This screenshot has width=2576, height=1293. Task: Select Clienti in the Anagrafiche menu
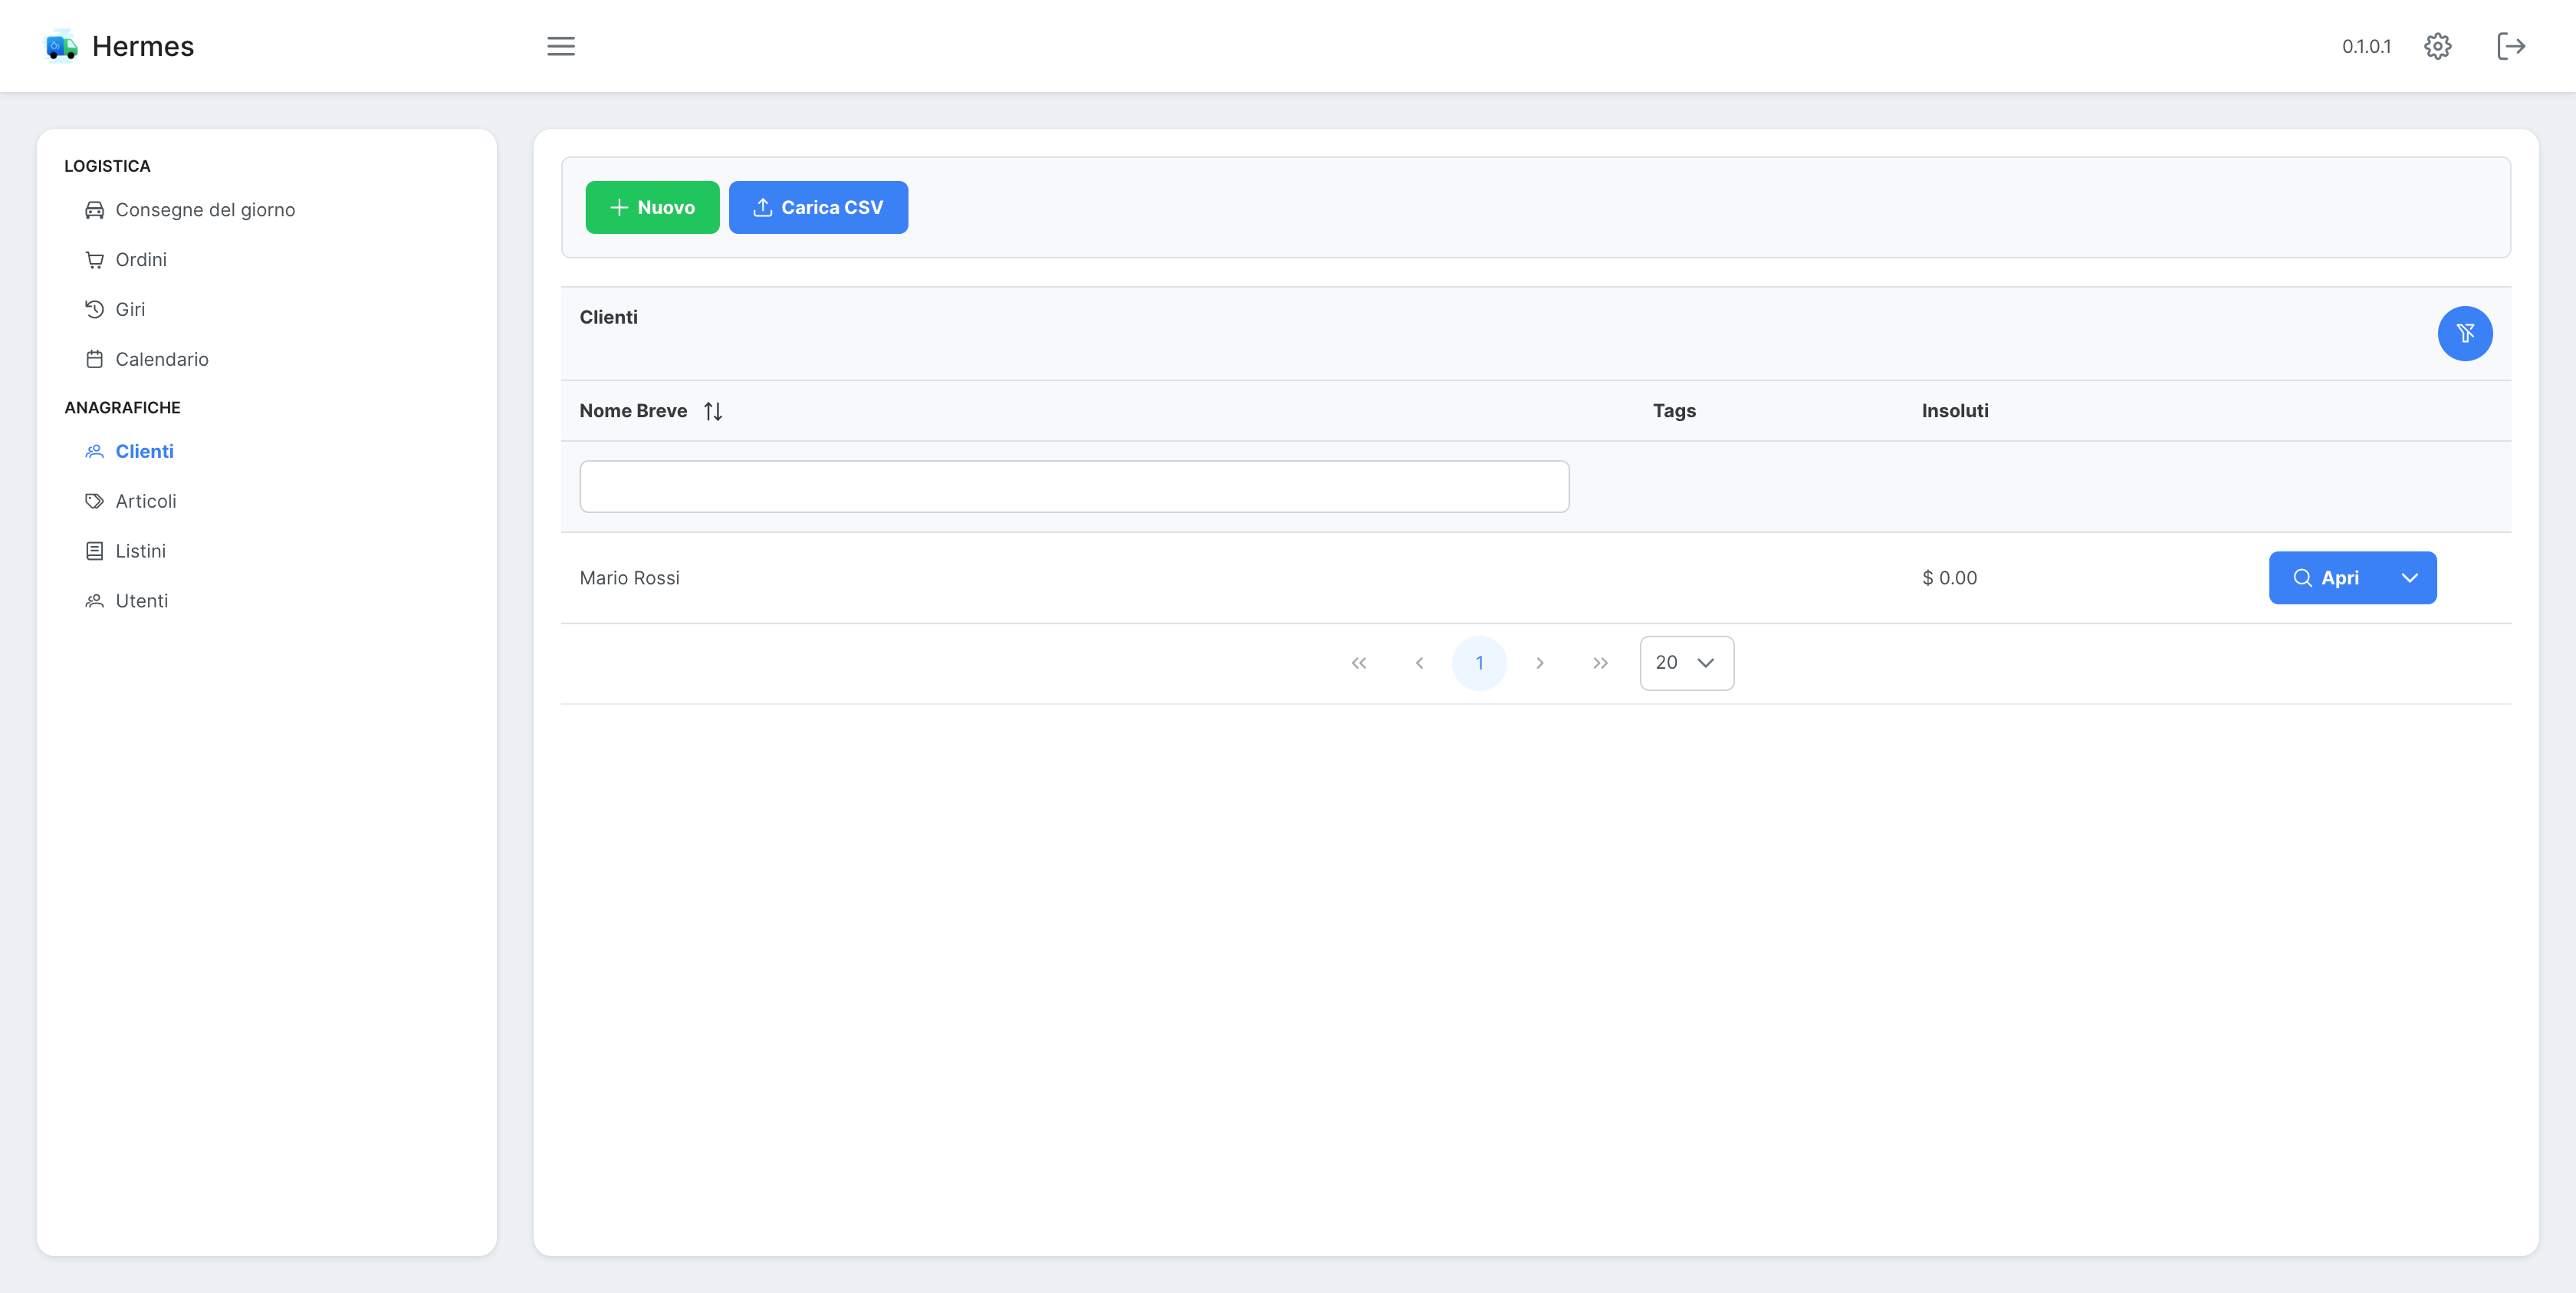(x=144, y=451)
